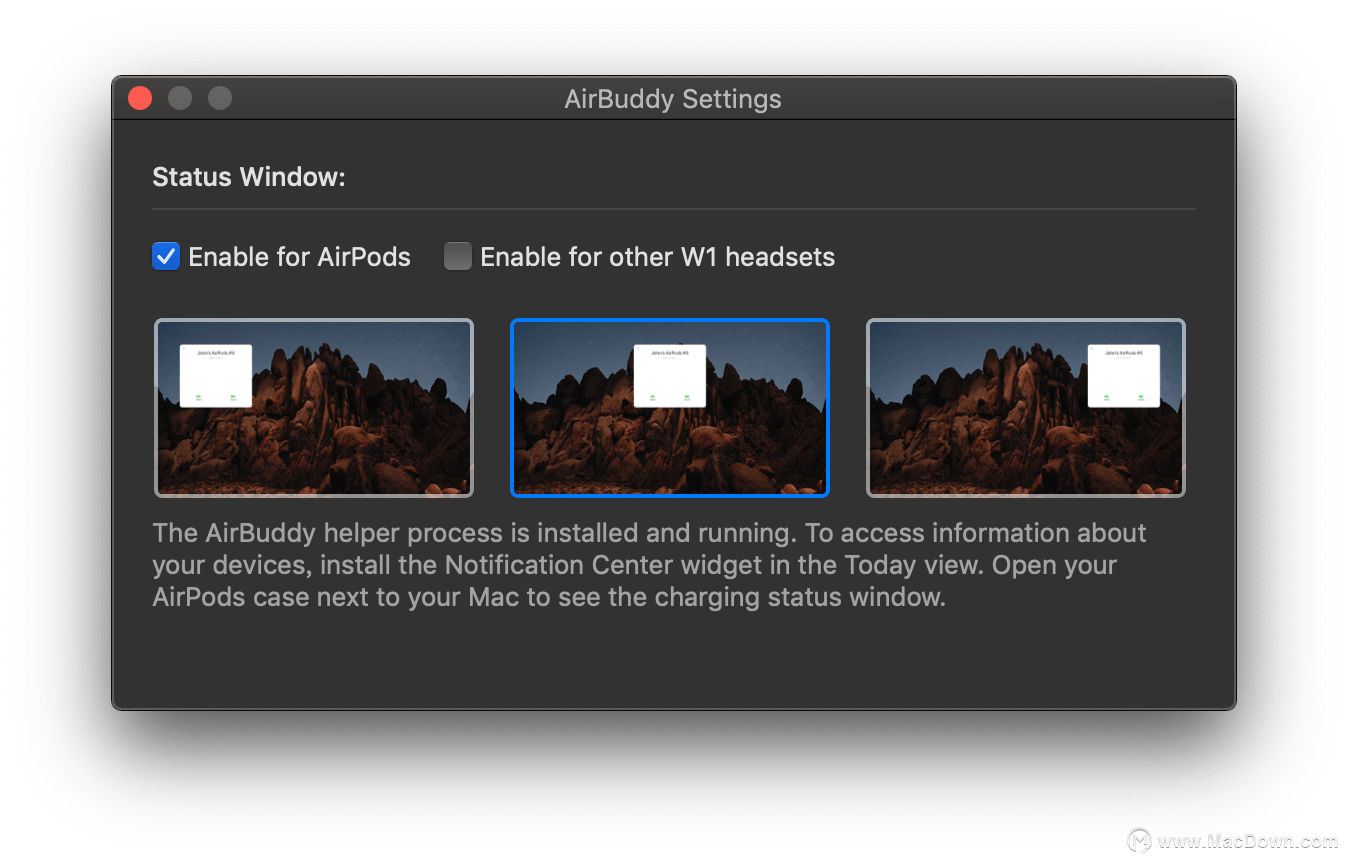Disable the Enable for AirPods checkbox
This screenshot has height=858, width=1348.
pyautogui.click(x=165, y=257)
